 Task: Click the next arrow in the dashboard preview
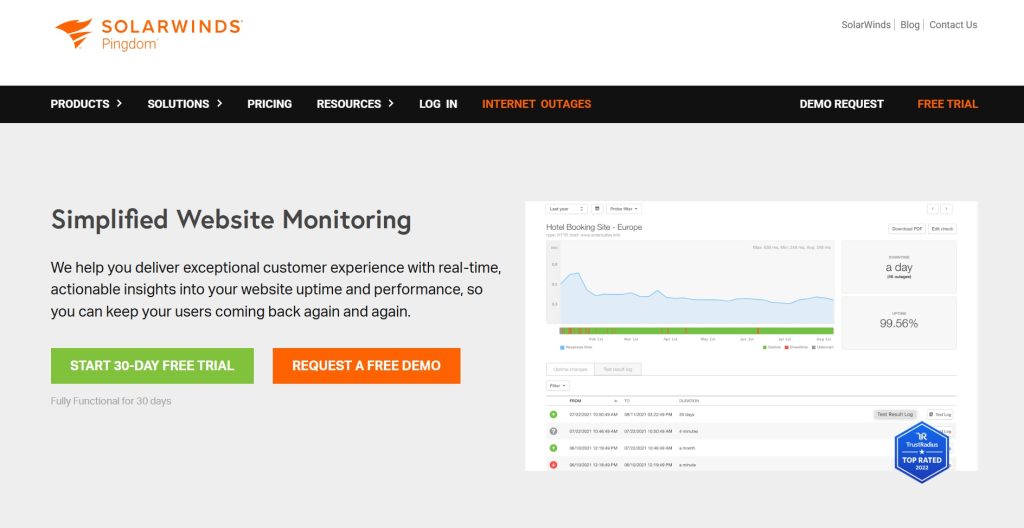point(946,209)
